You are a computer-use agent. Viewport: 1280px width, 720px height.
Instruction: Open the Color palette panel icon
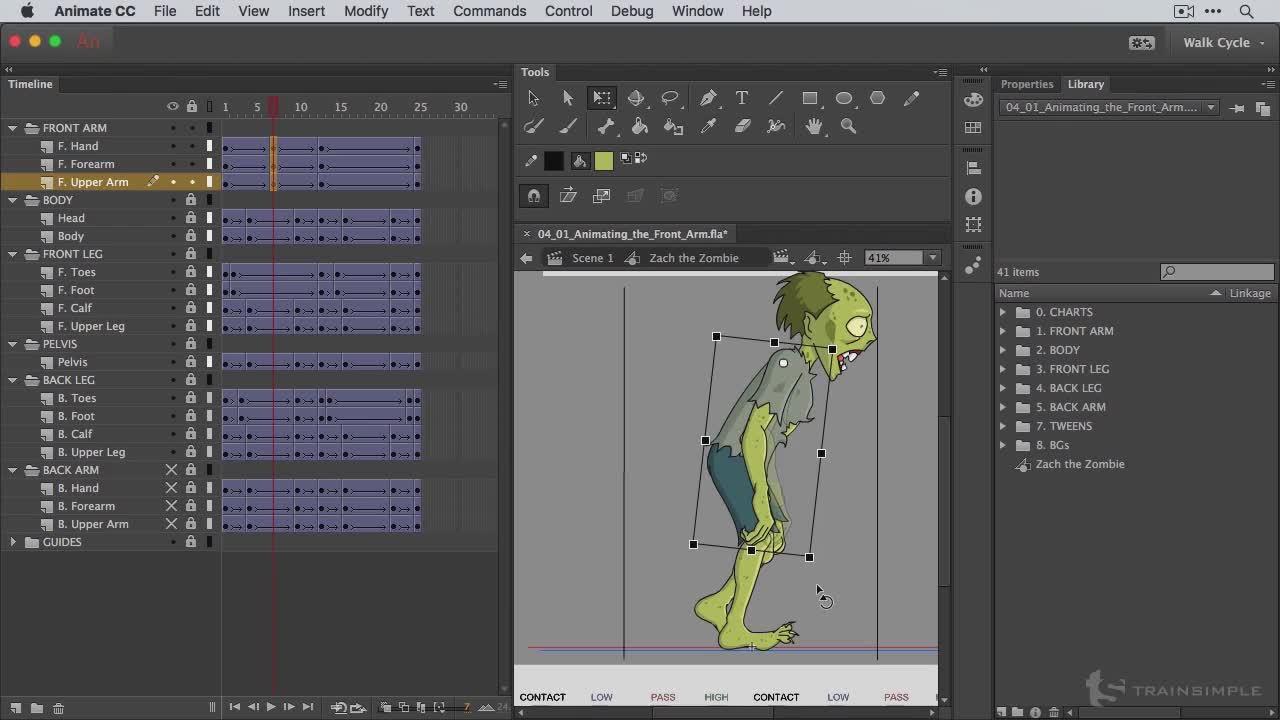click(x=973, y=99)
